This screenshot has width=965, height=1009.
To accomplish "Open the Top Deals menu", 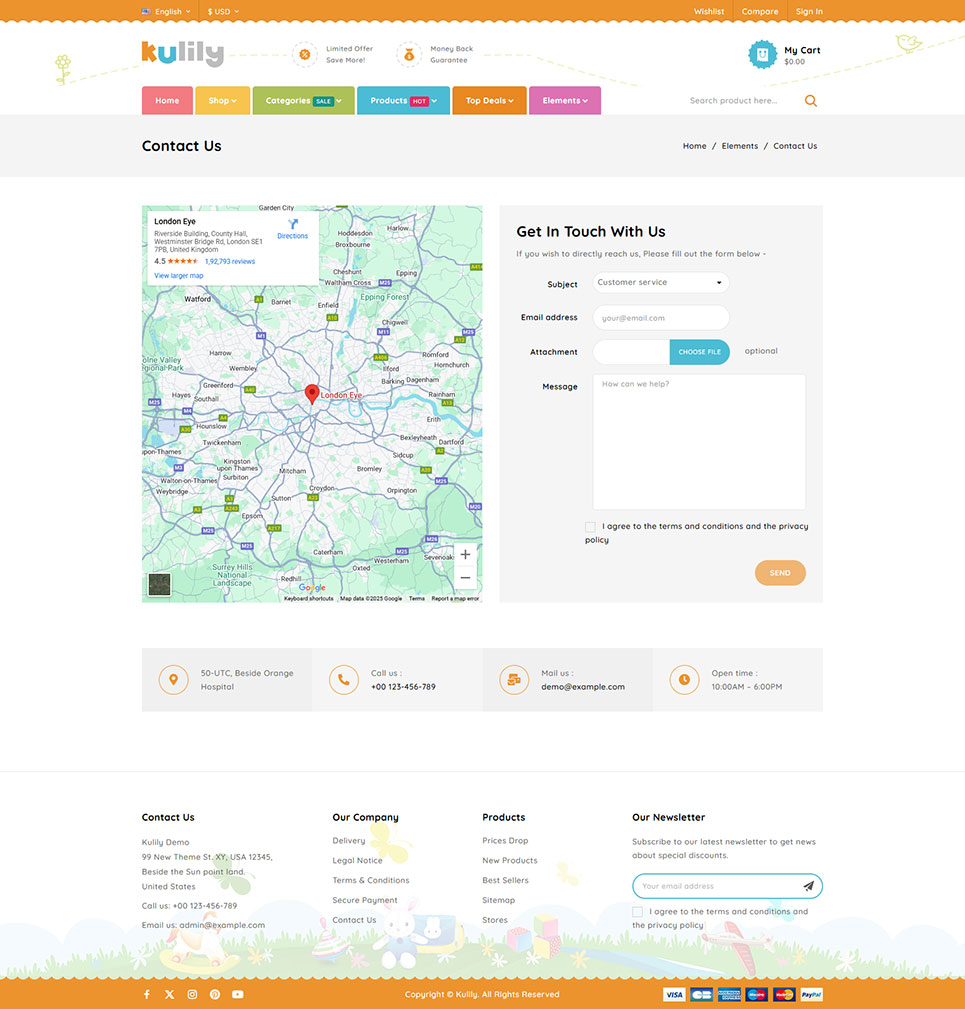I will pyautogui.click(x=489, y=101).
